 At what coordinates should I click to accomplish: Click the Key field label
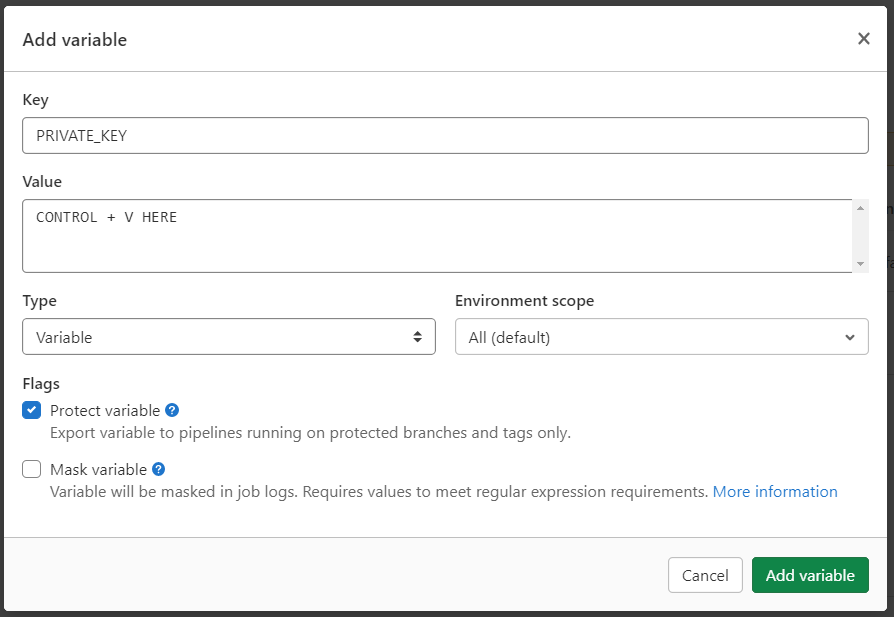35,100
